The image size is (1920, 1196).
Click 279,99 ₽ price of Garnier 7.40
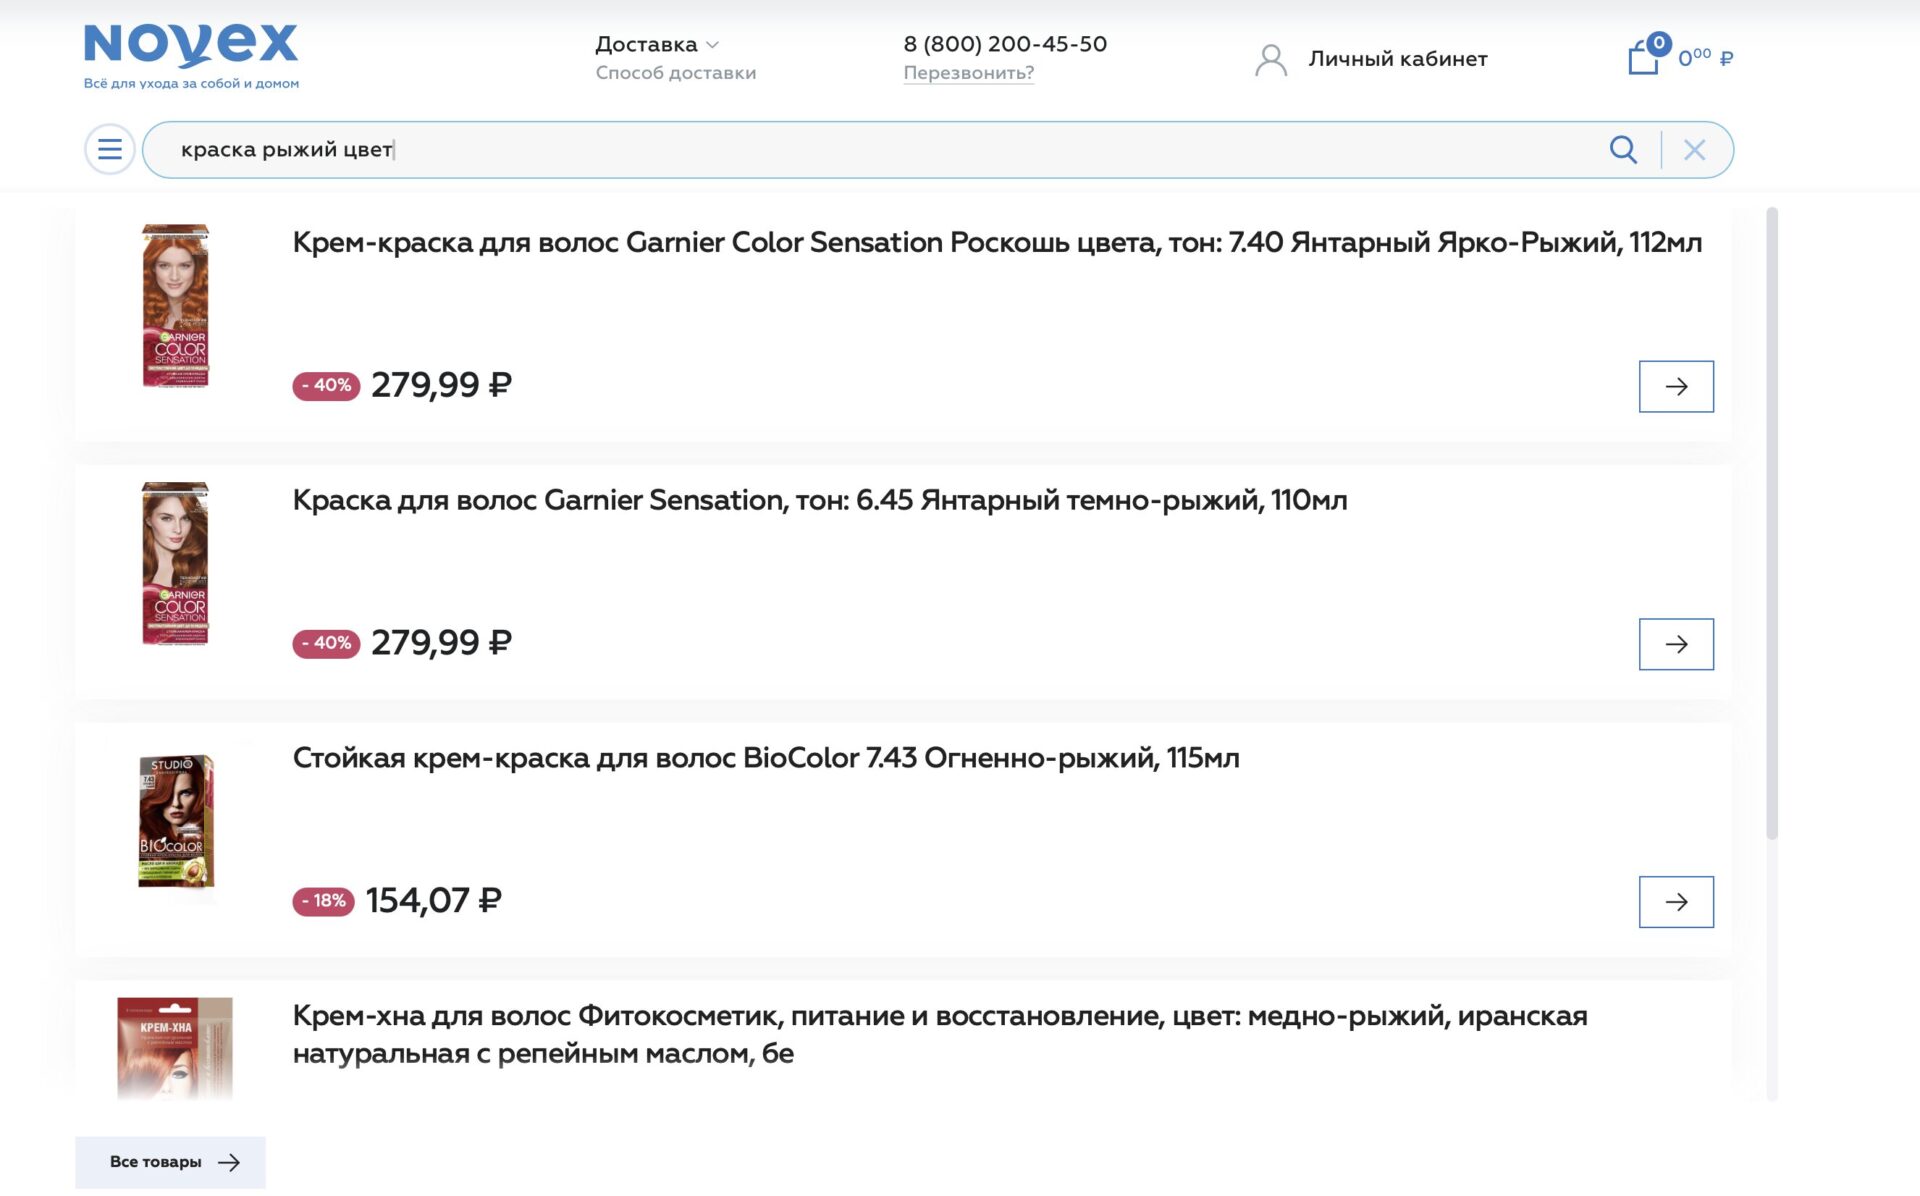click(x=441, y=385)
